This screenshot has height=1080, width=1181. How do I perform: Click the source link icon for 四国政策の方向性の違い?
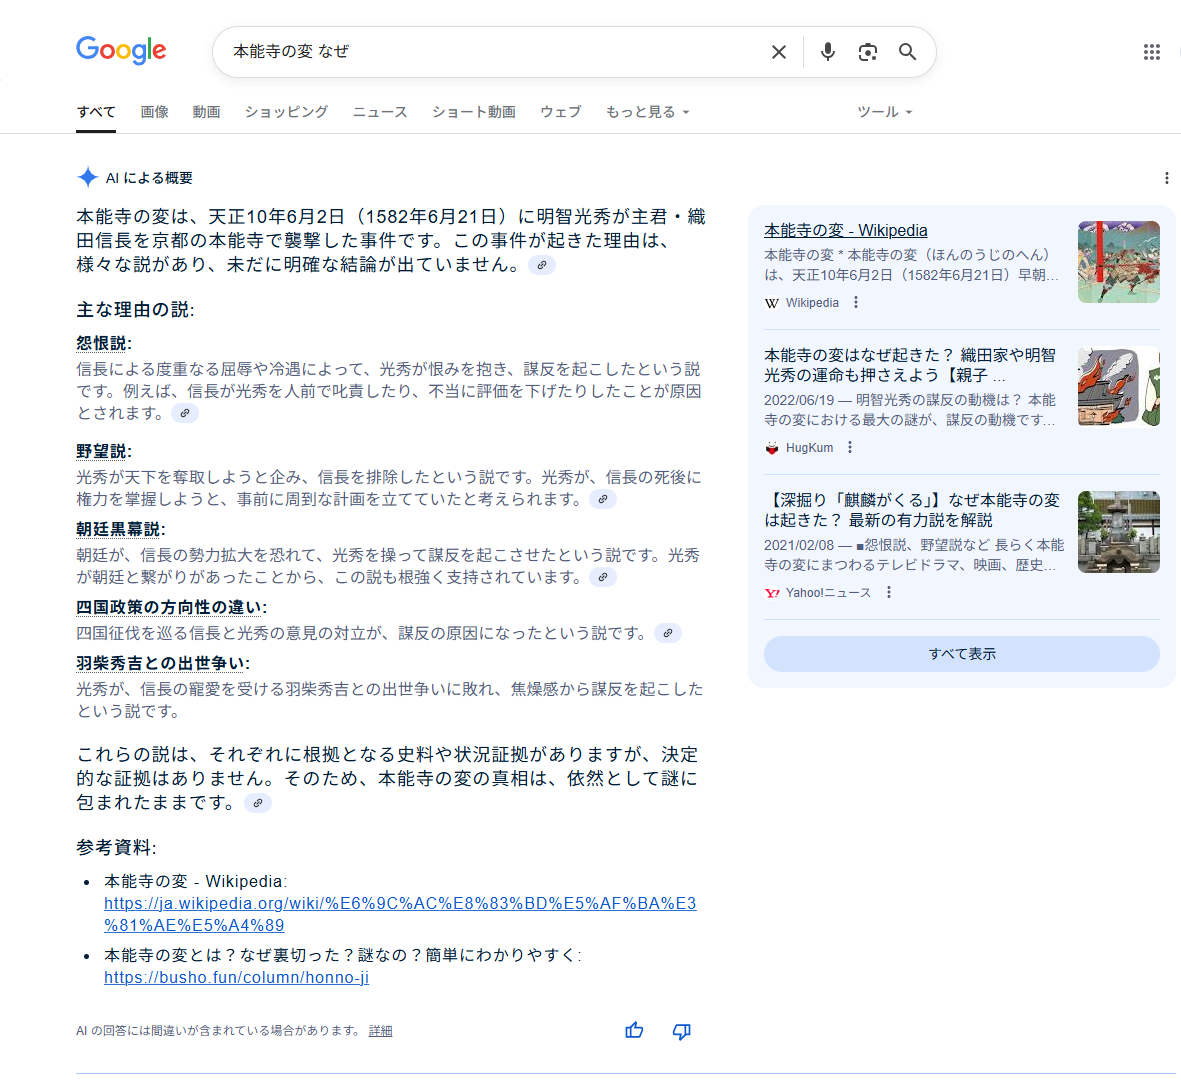[x=668, y=633]
